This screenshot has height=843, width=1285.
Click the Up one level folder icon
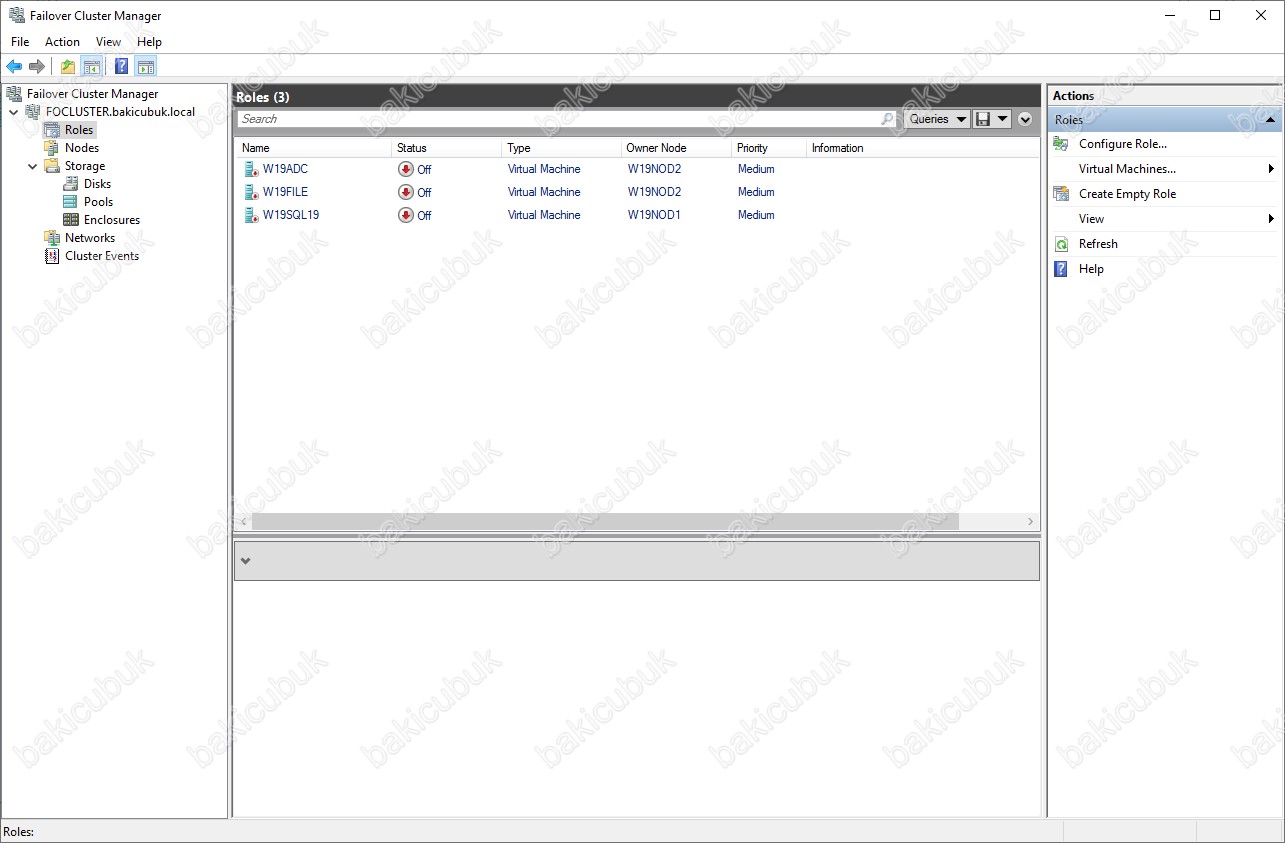(68, 67)
